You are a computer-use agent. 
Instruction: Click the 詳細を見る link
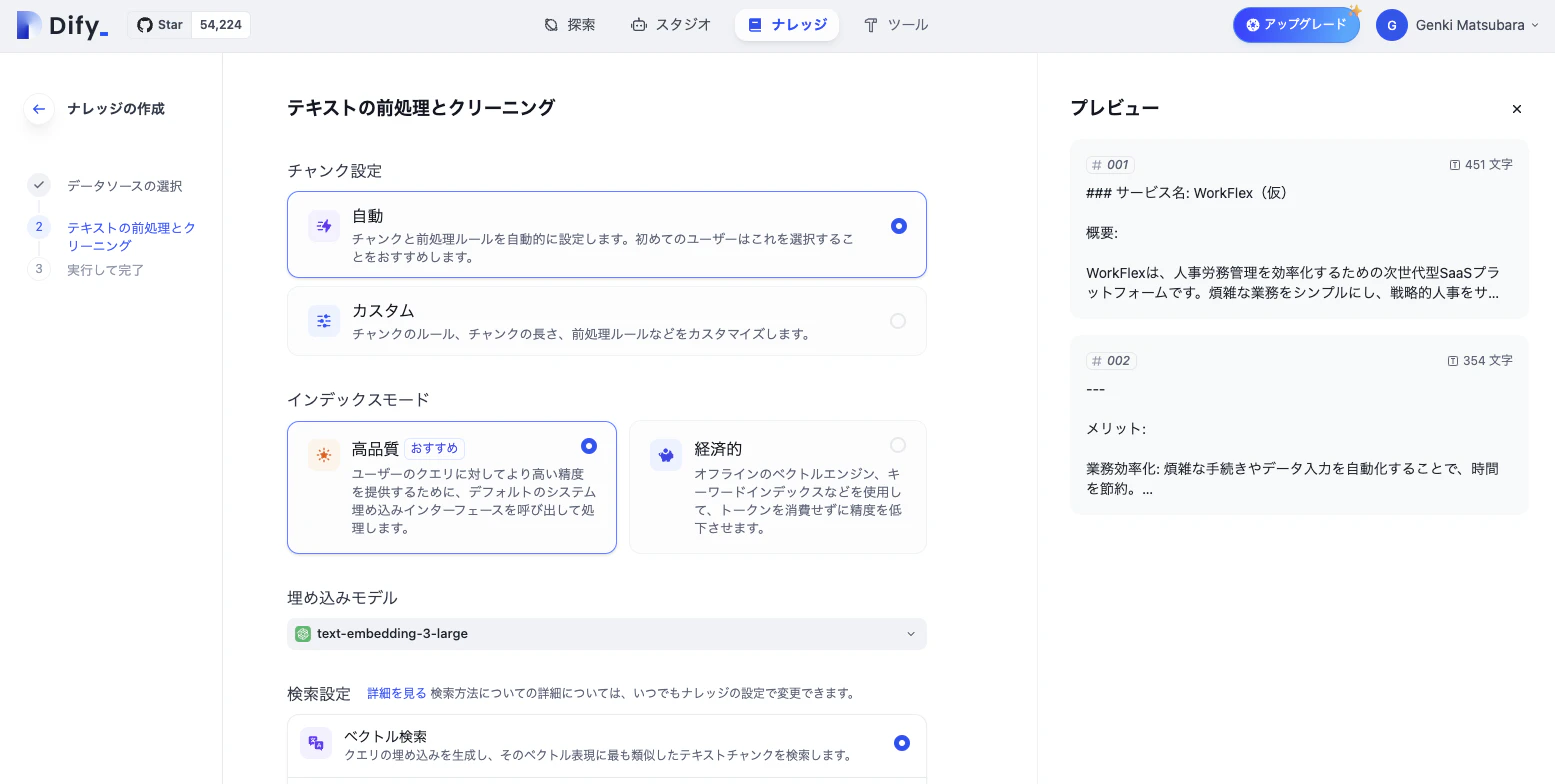(x=396, y=693)
